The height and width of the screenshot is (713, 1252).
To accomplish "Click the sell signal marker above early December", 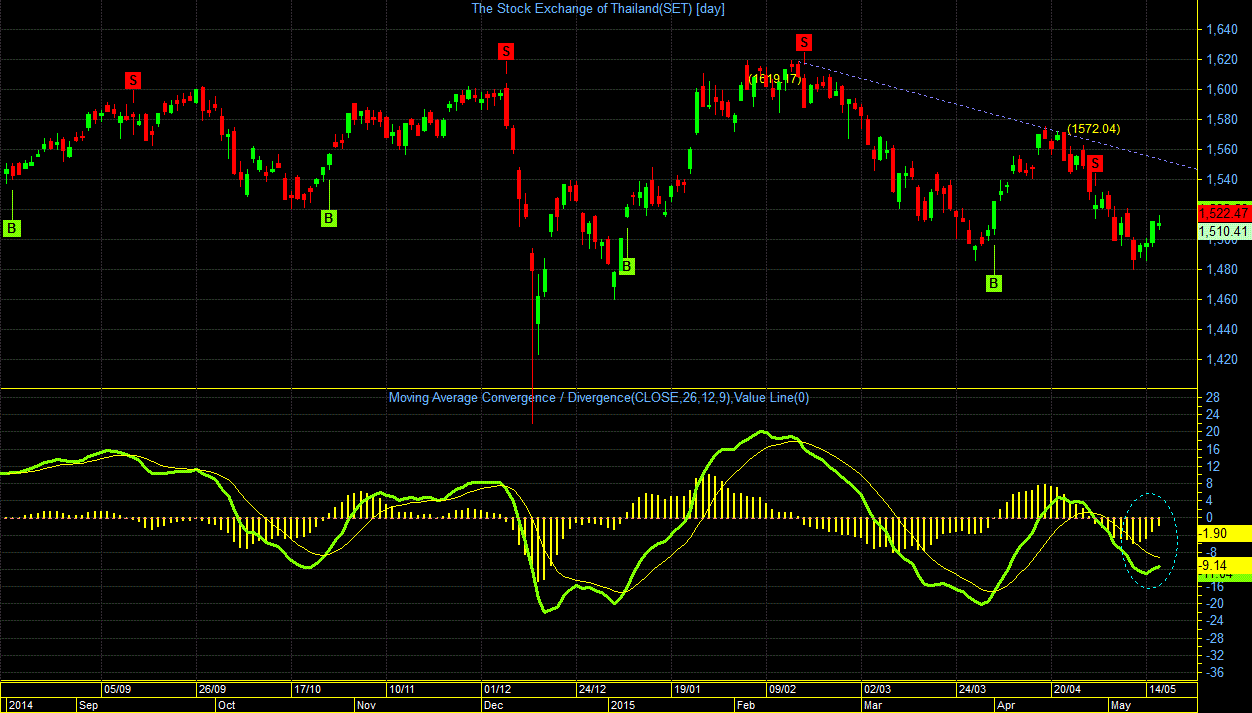I will click(506, 51).
